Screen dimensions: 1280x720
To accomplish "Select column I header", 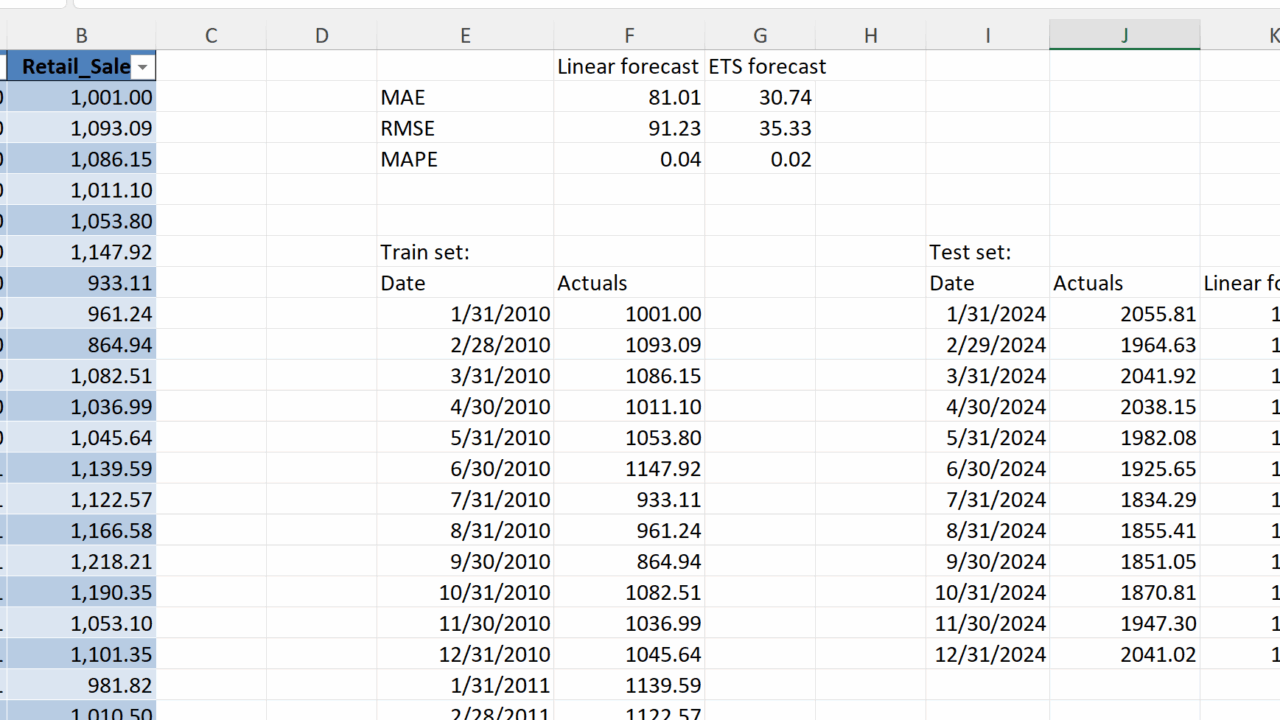I will [x=987, y=36].
